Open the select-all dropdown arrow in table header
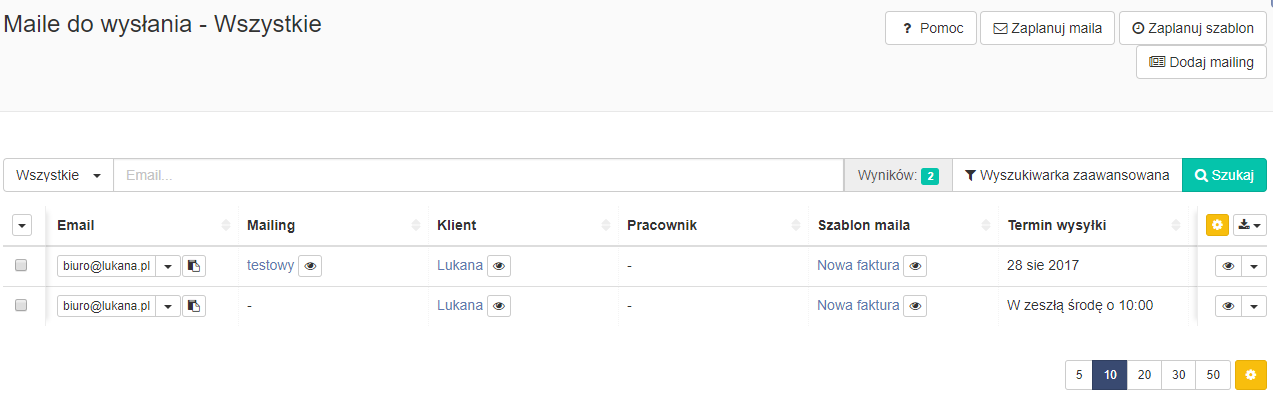1273x397 pixels. pyautogui.click(x=22, y=226)
